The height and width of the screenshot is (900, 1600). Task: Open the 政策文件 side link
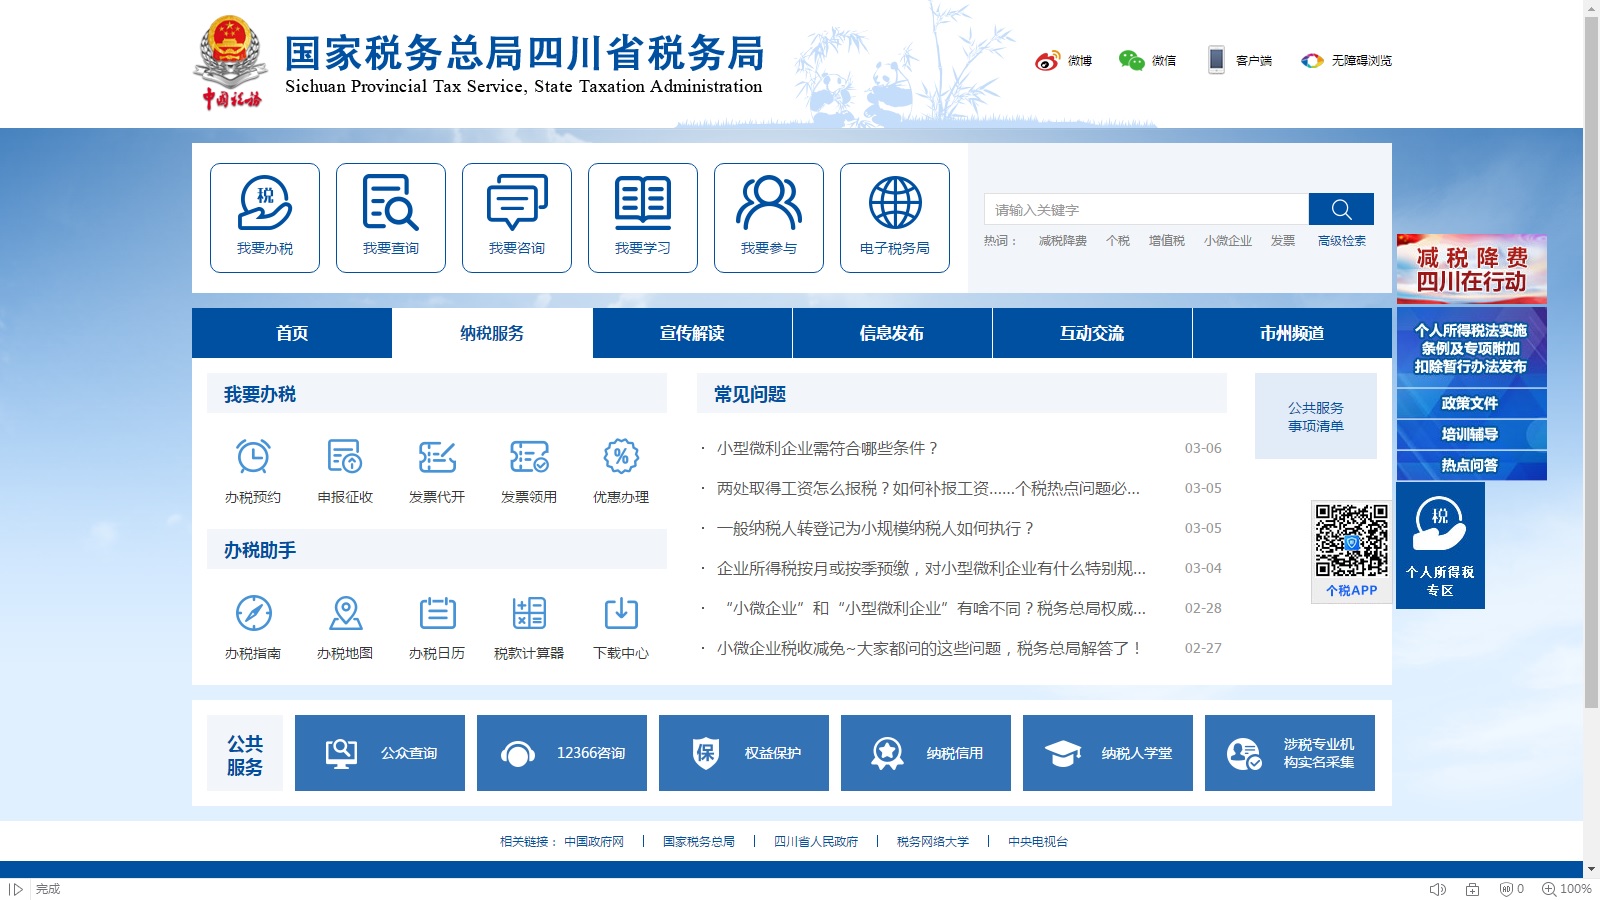[1472, 403]
